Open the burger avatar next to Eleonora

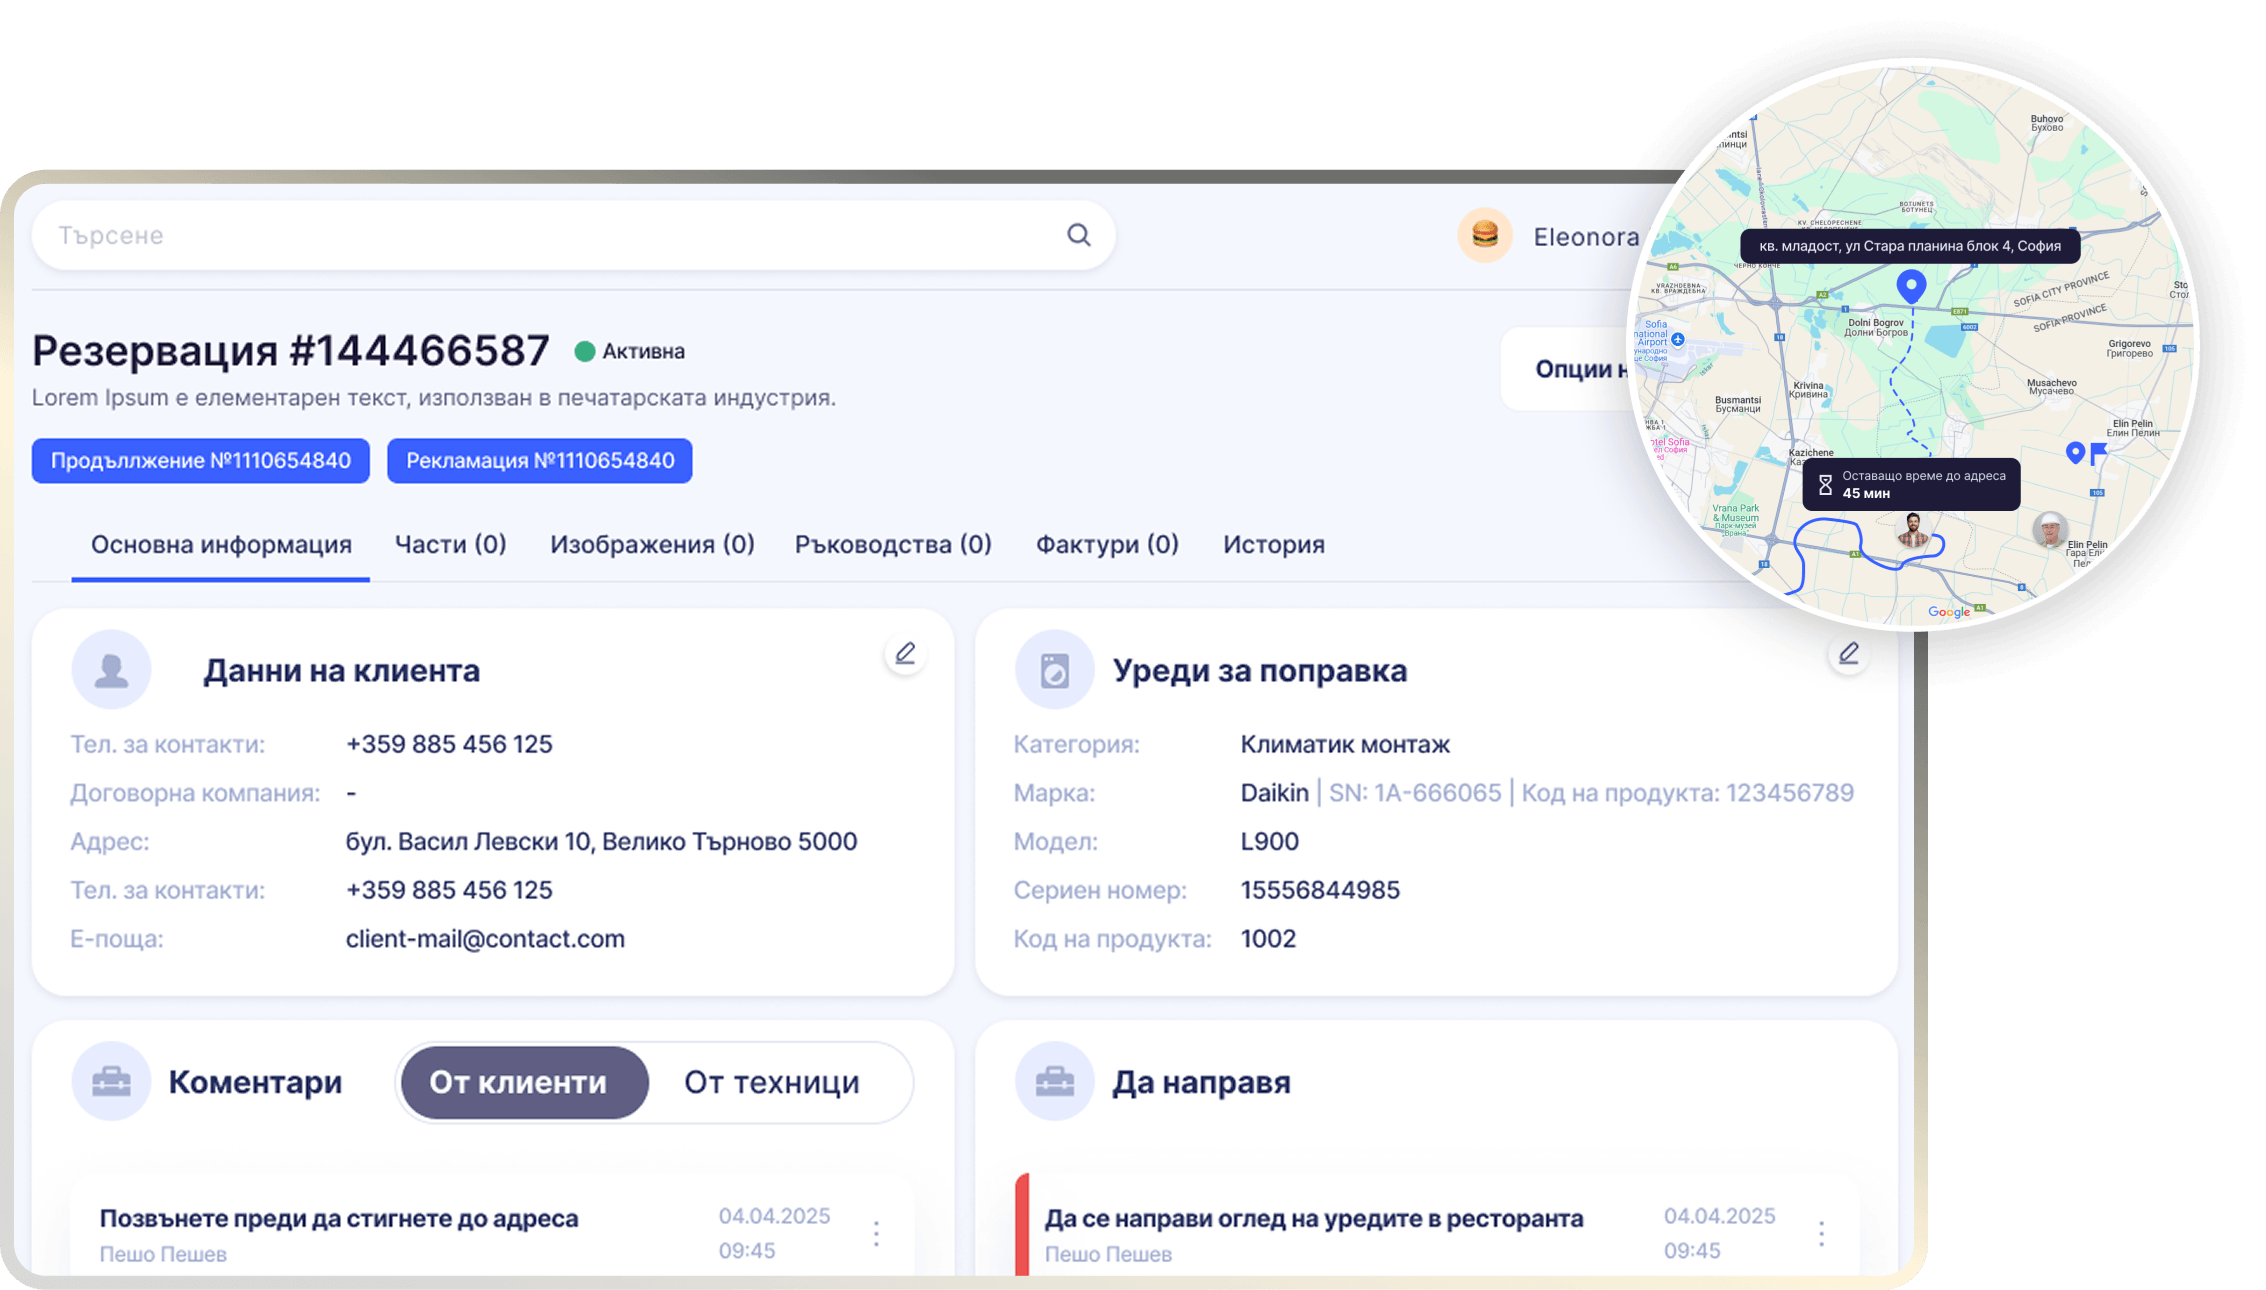1485,236
